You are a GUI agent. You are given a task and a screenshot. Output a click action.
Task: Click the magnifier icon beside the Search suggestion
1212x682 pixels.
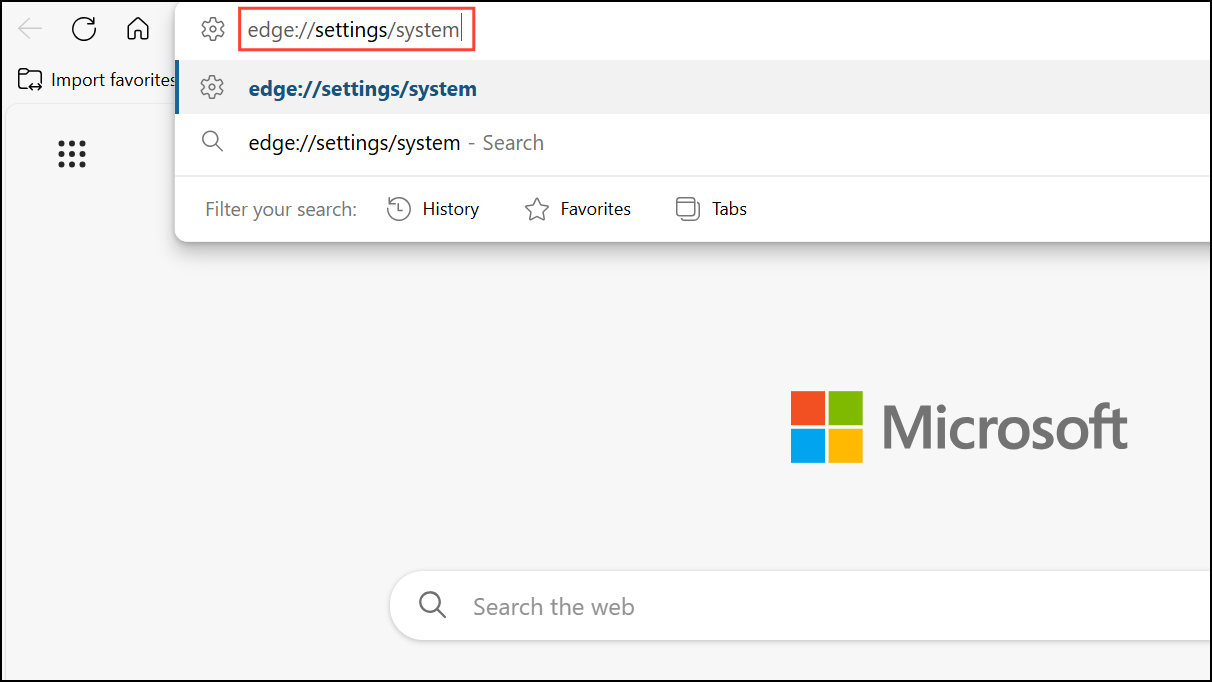coord(212,142)
